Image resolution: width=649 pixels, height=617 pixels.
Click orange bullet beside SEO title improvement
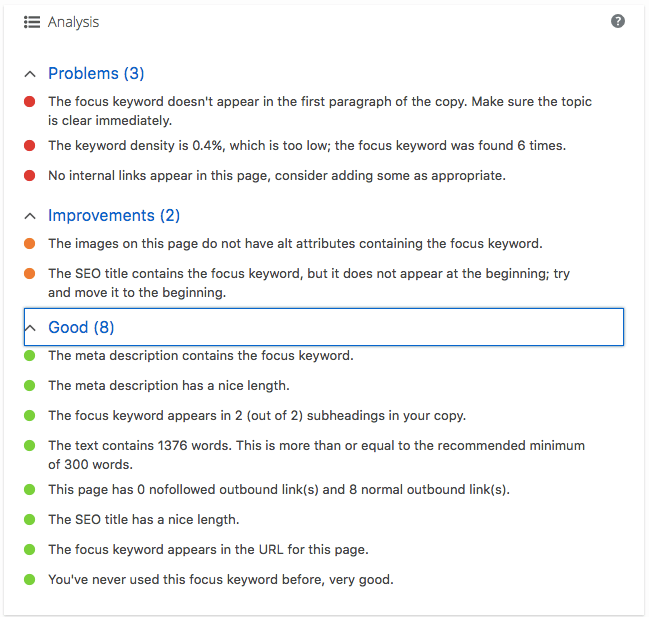(29, 273)
